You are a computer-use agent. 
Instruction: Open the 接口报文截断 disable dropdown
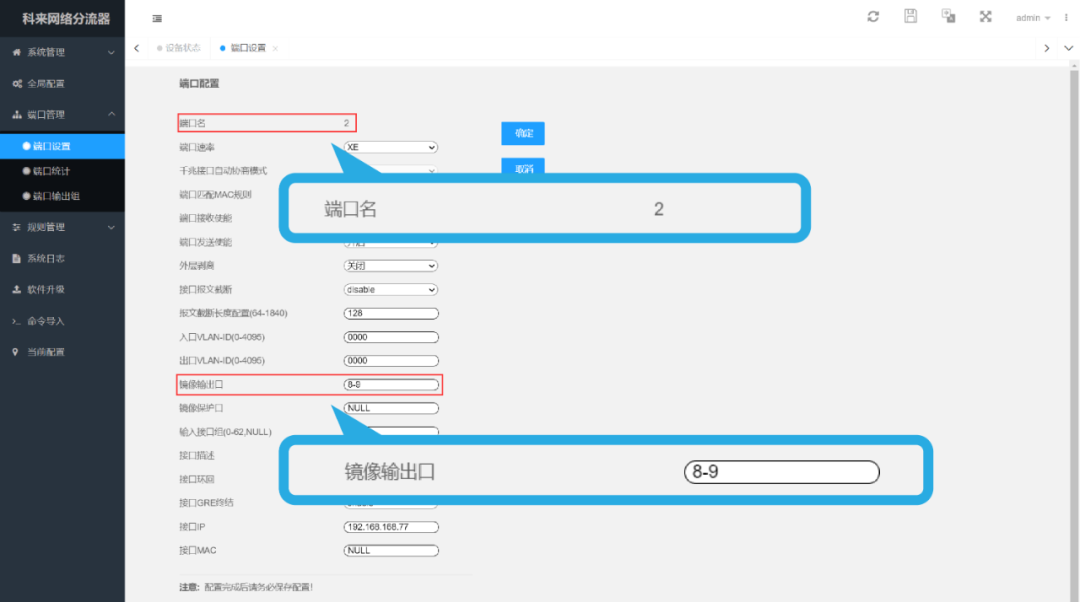pos(391,290)
